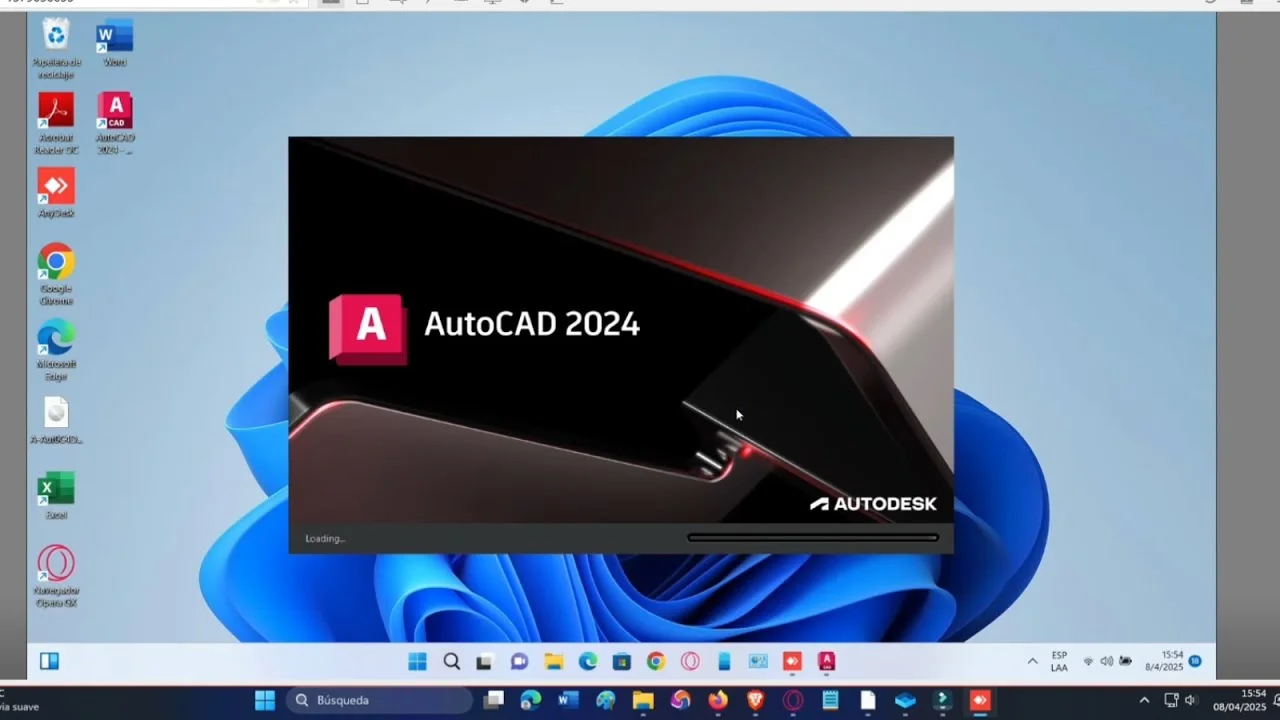Open Task View on the local taskbar
The image size is (1280, 720).
coord(494,700)
